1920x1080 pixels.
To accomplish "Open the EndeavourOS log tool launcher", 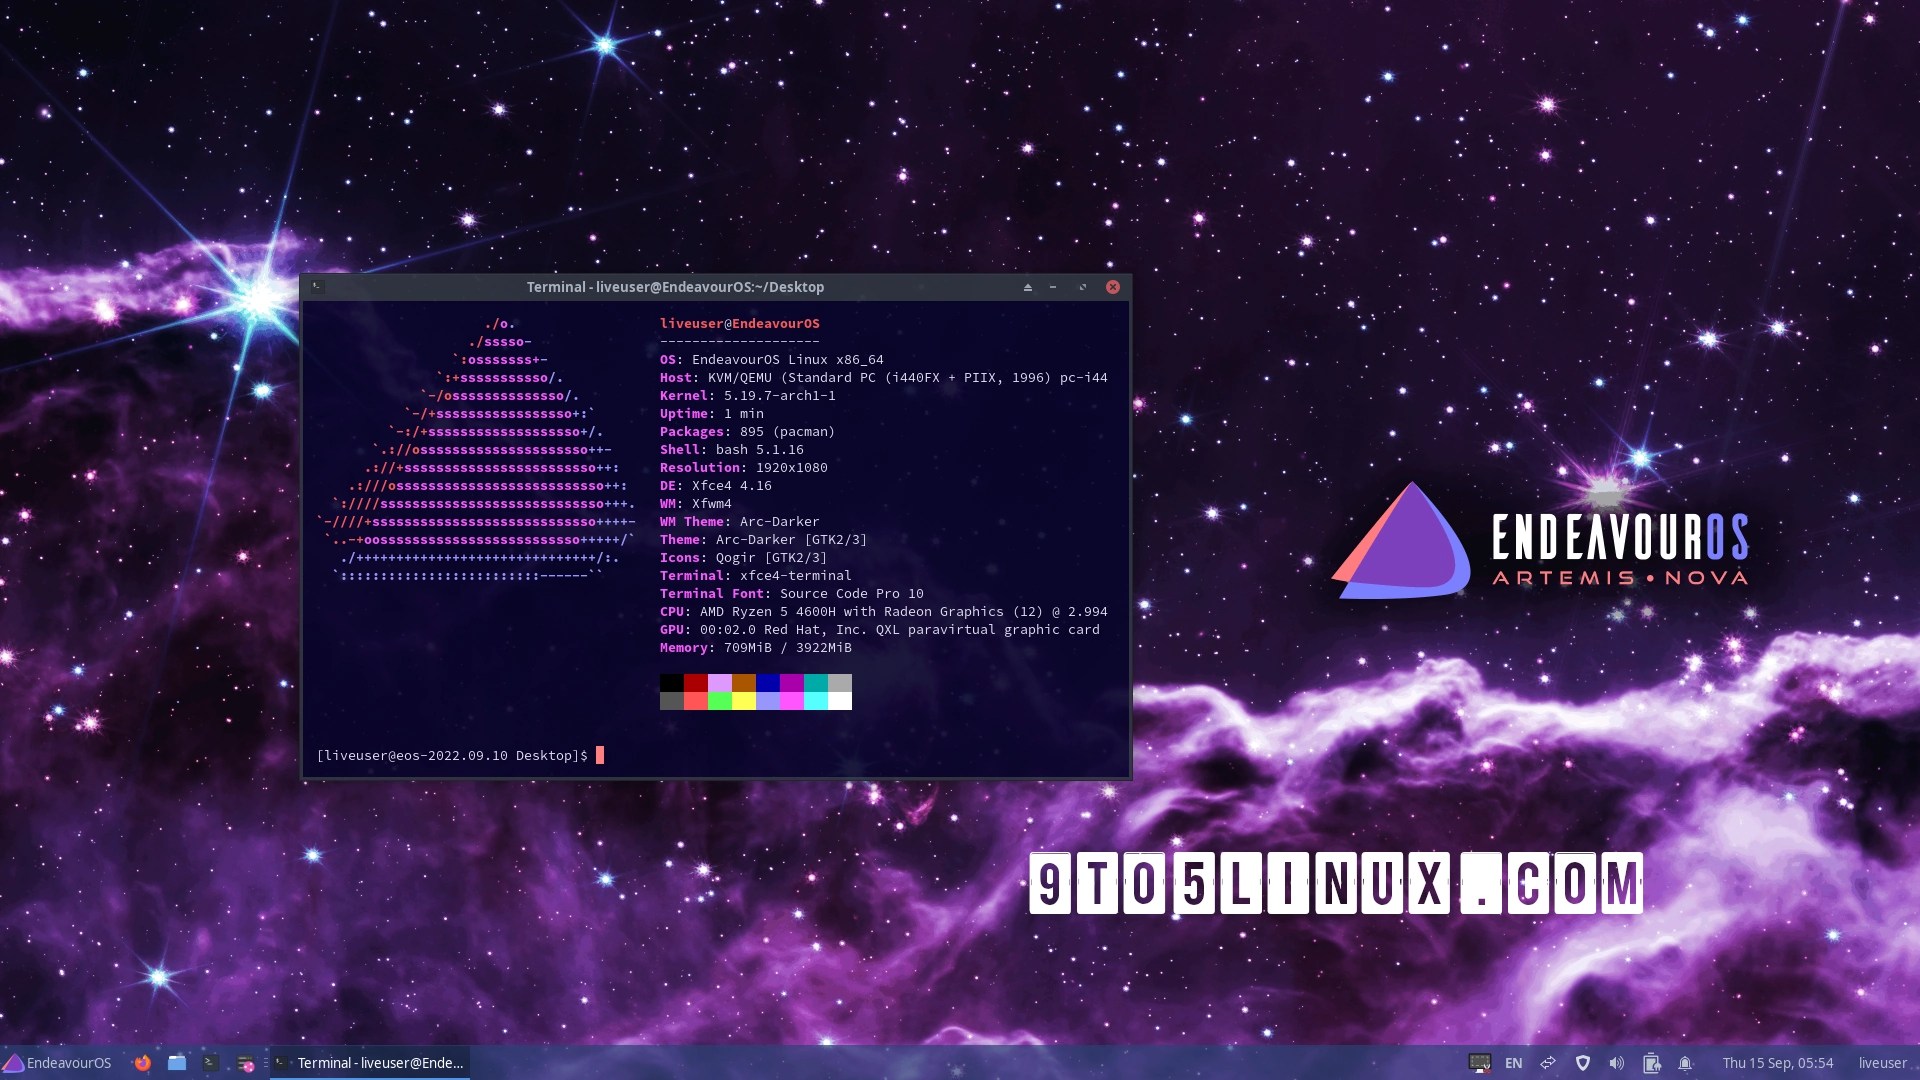I will 245,1063.
